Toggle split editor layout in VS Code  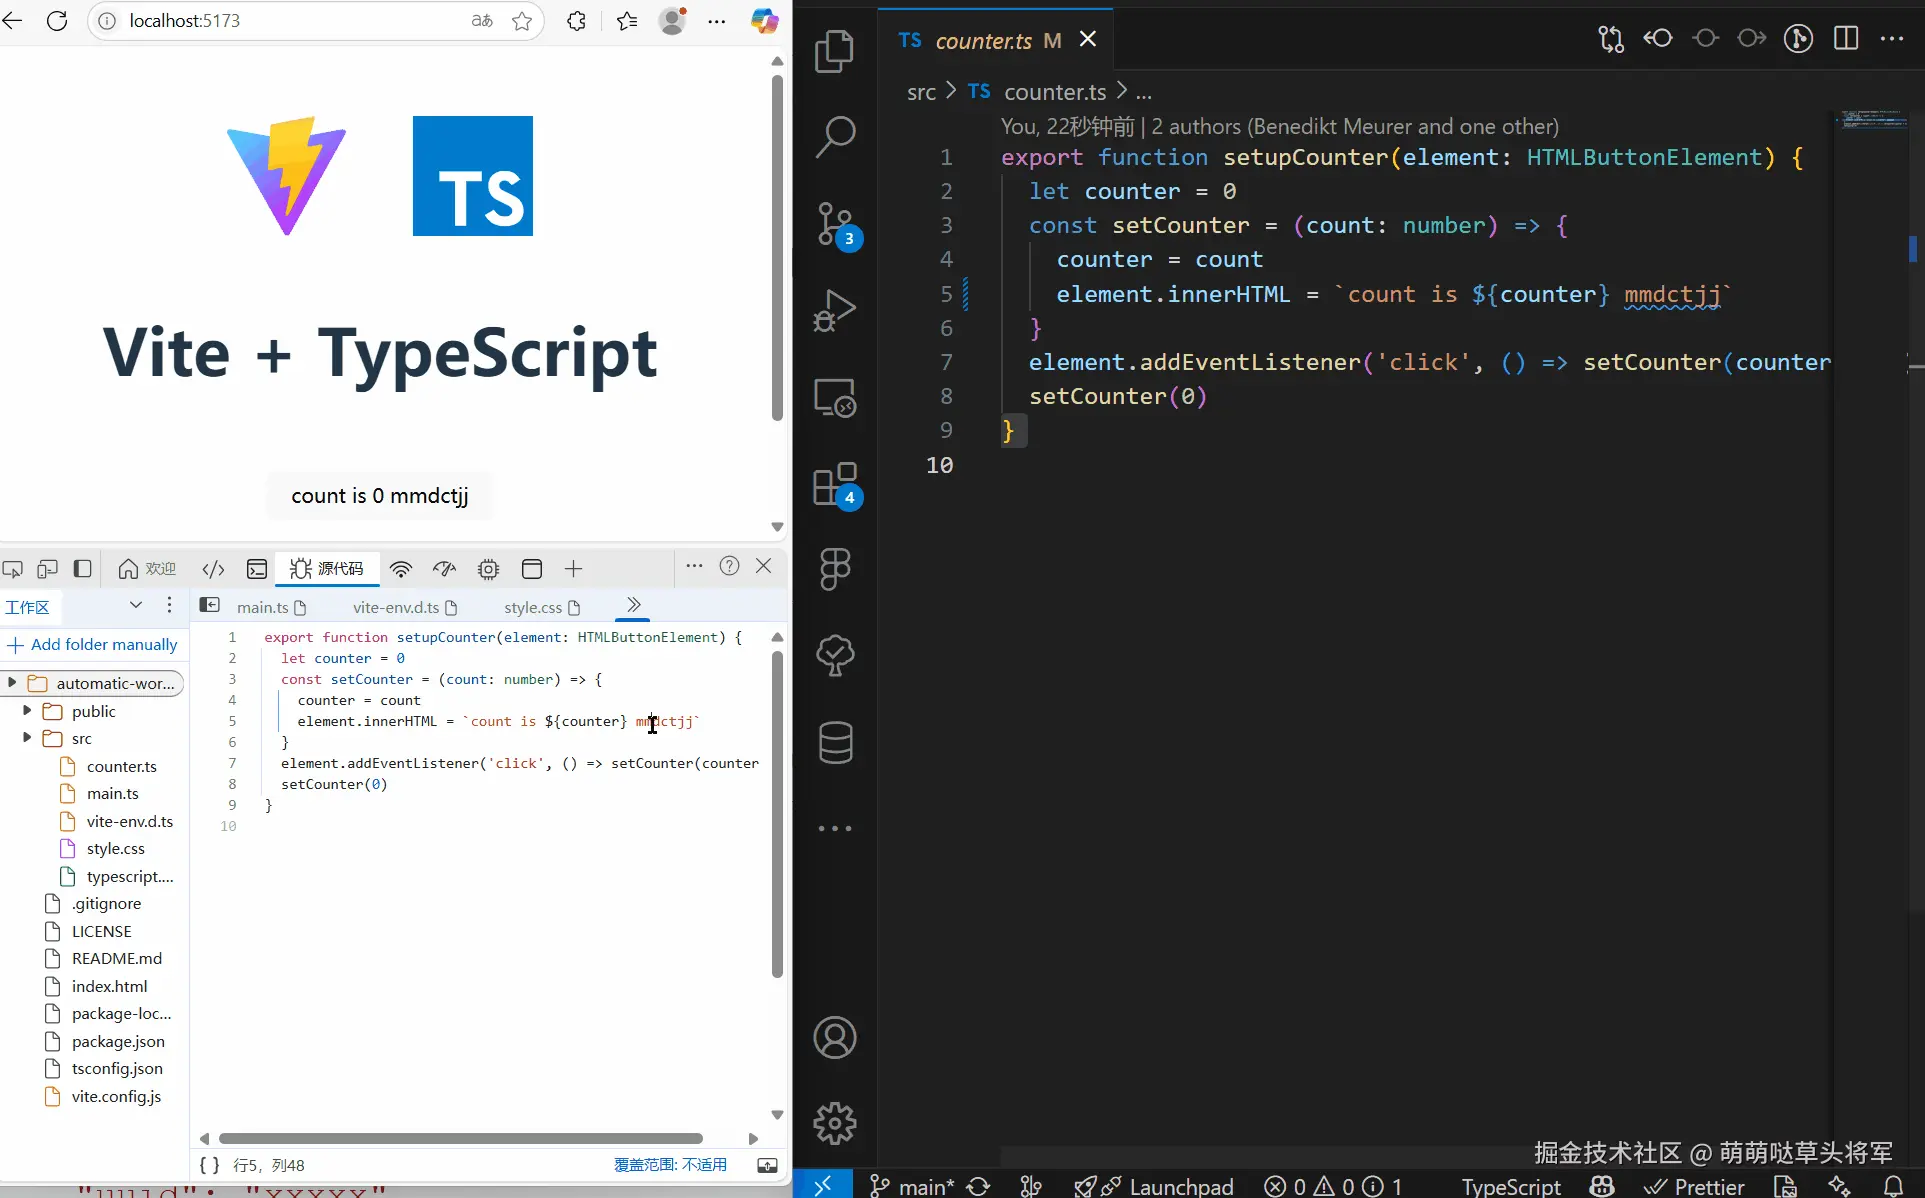pyautogui.click(x=1846, y=39)
